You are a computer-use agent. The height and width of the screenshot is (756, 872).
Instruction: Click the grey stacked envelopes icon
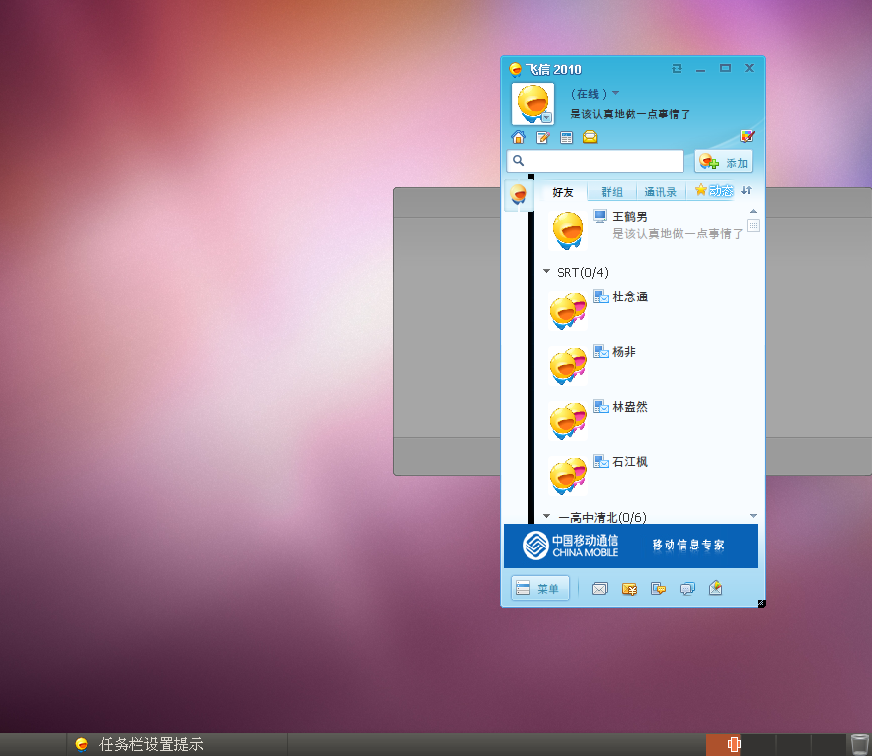[600, 589]
